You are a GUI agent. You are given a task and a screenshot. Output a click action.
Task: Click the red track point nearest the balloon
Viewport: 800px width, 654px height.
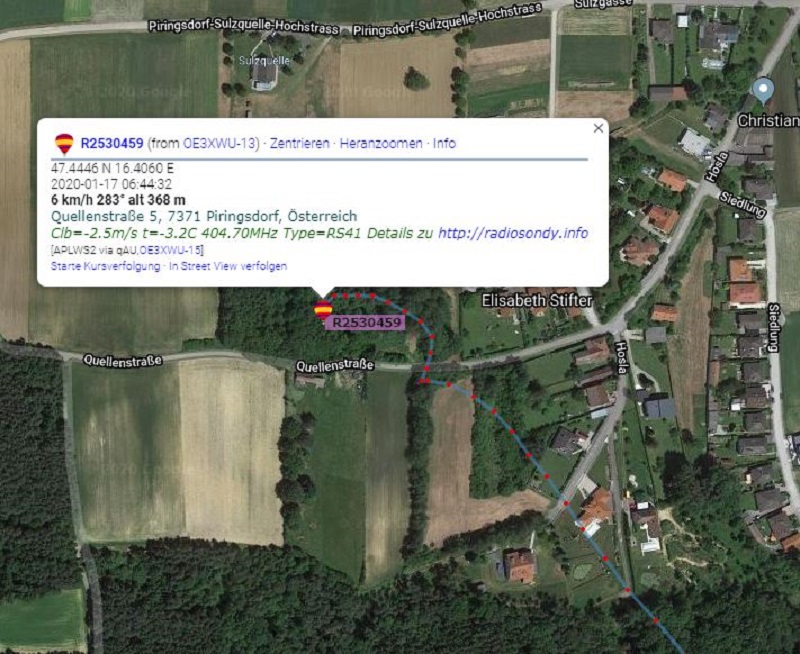point(334,295)
